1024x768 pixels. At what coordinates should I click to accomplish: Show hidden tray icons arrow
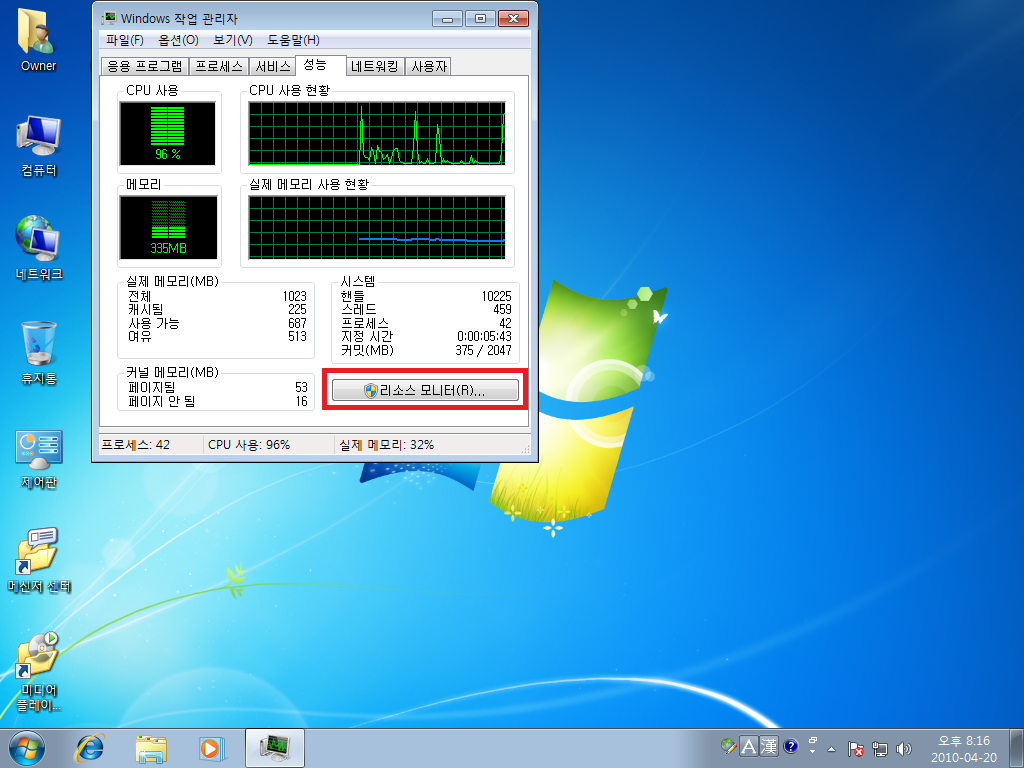(x=831, y=748)
